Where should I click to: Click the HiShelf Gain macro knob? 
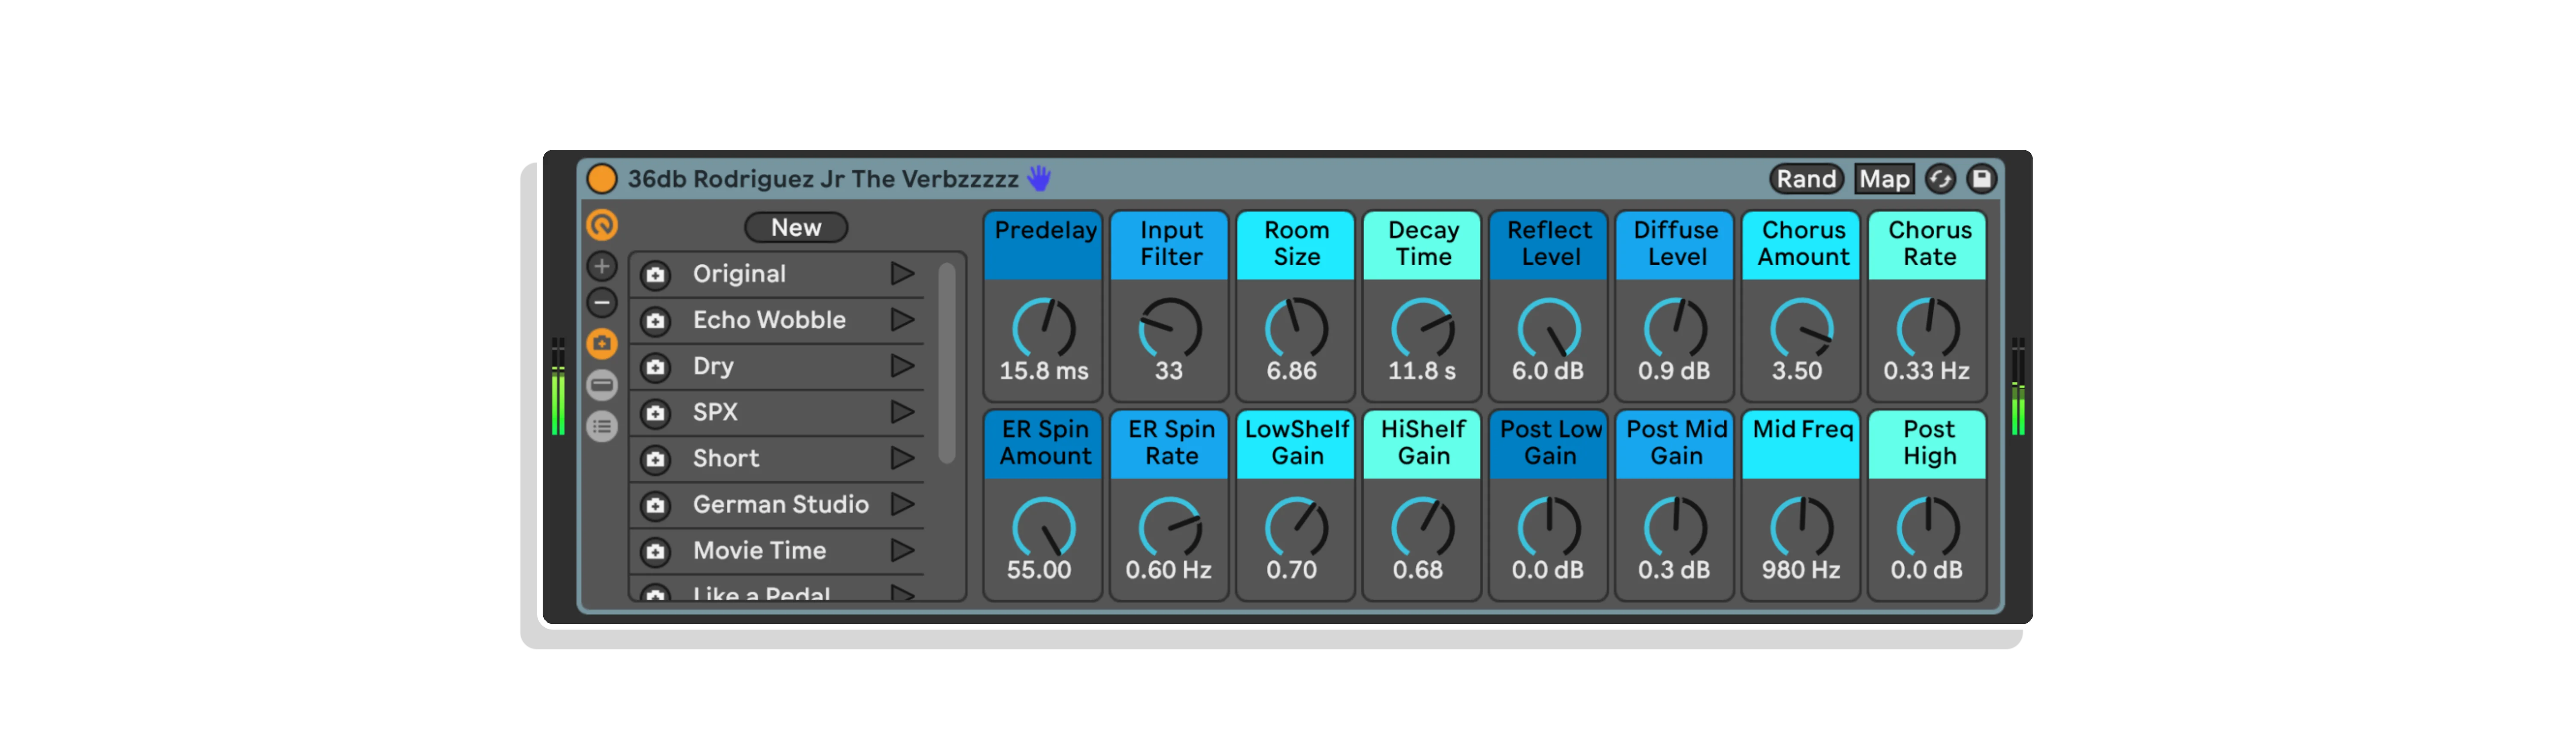(x=1422, y=527)
